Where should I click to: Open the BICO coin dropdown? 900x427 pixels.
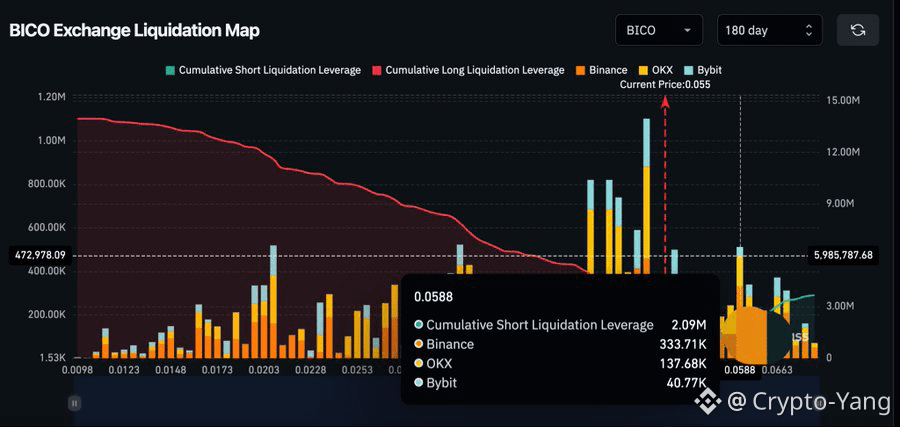coord(659,30)
